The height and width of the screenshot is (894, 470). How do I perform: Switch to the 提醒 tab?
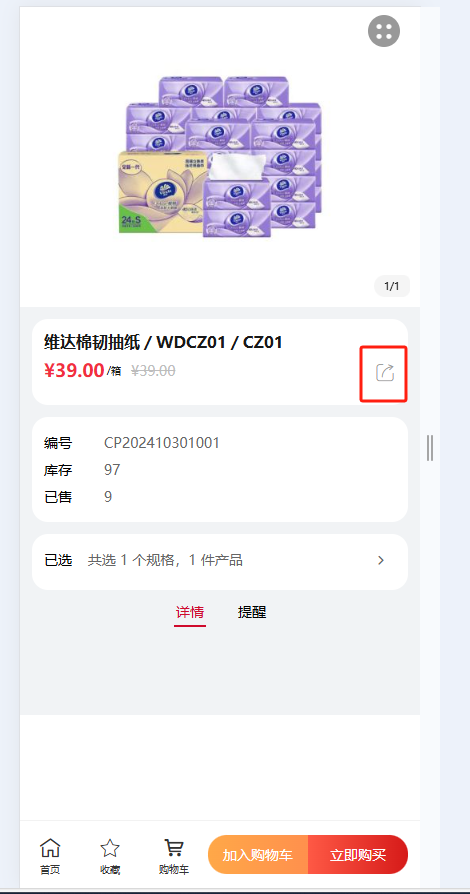pos(252,613)
